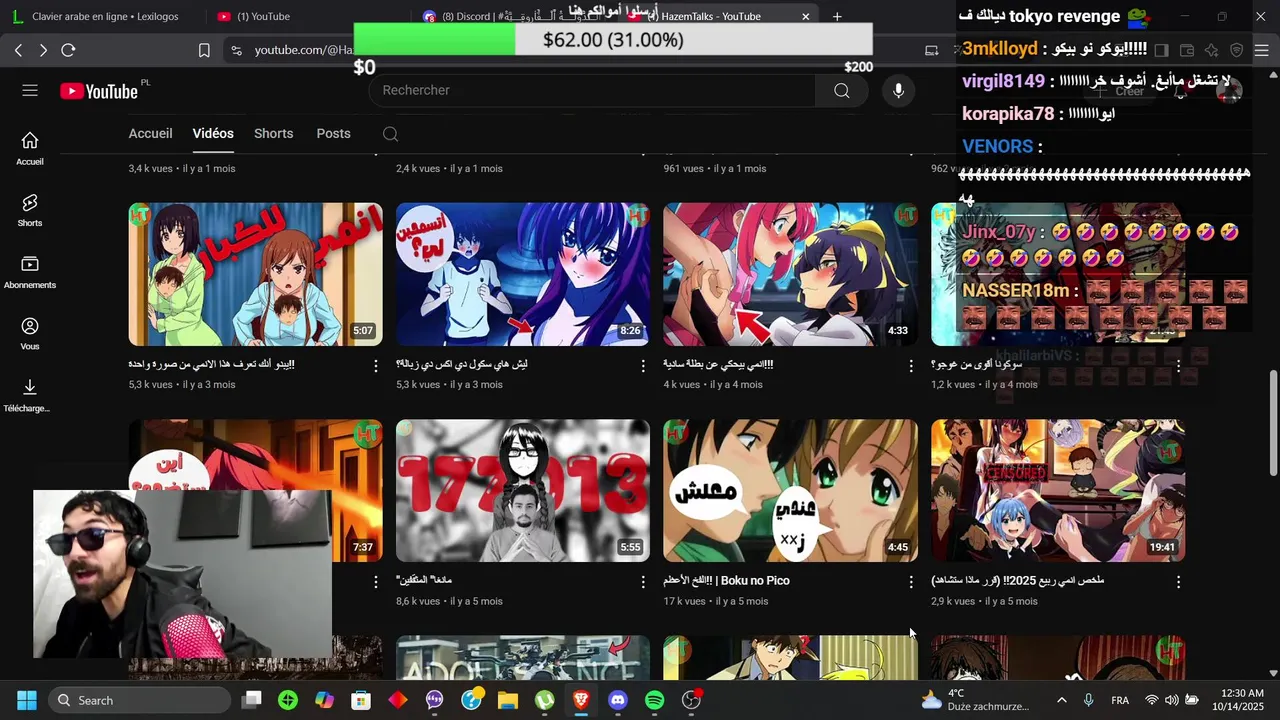Open options menu for 7:37 video
Screen dimensions: 1280x720
[376, 582]
